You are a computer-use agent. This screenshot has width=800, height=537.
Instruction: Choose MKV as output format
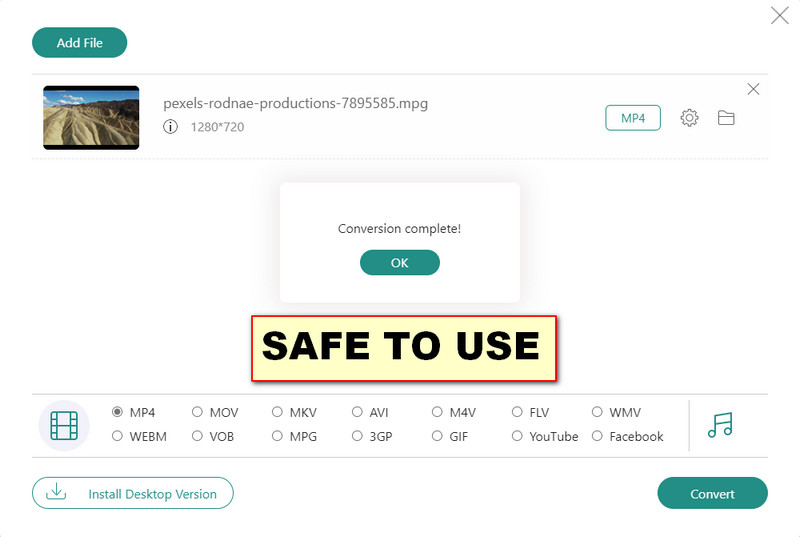[x=277, y=412]
